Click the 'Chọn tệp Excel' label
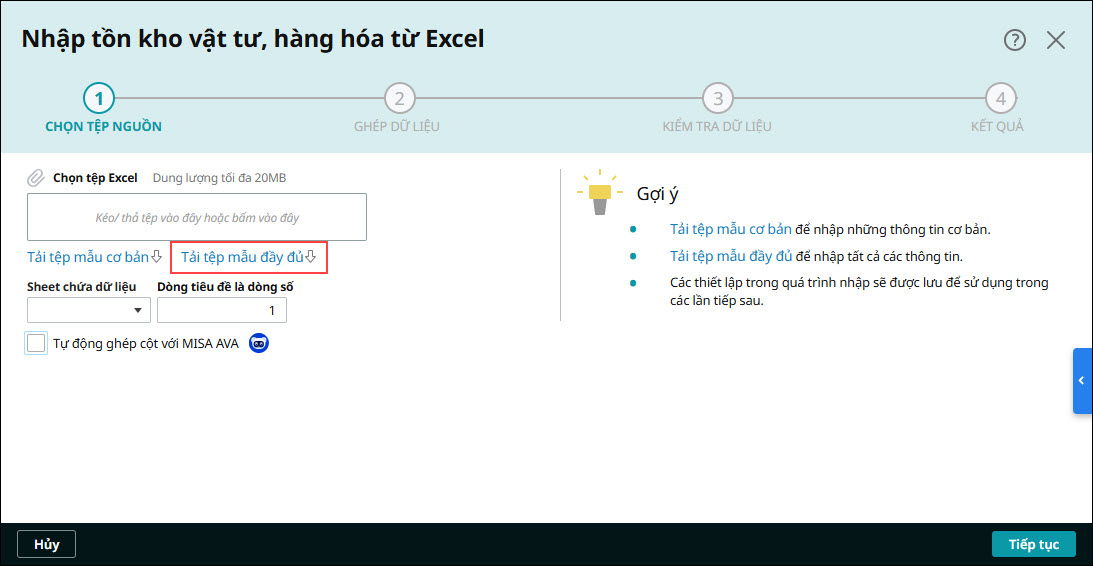 click(95, 178)
